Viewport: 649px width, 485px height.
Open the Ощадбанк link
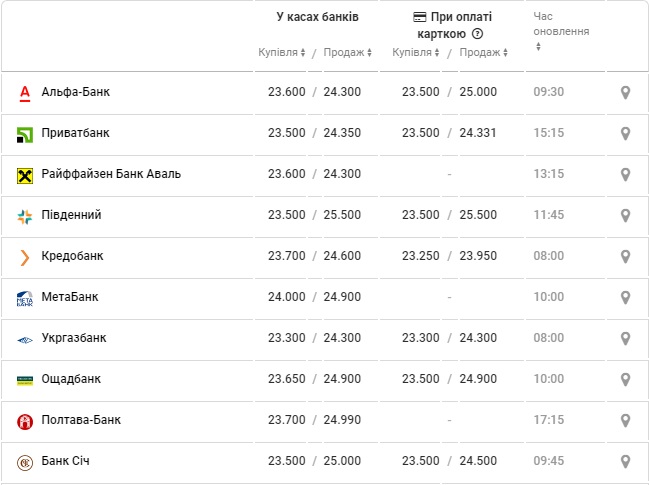tap(71, 379)
